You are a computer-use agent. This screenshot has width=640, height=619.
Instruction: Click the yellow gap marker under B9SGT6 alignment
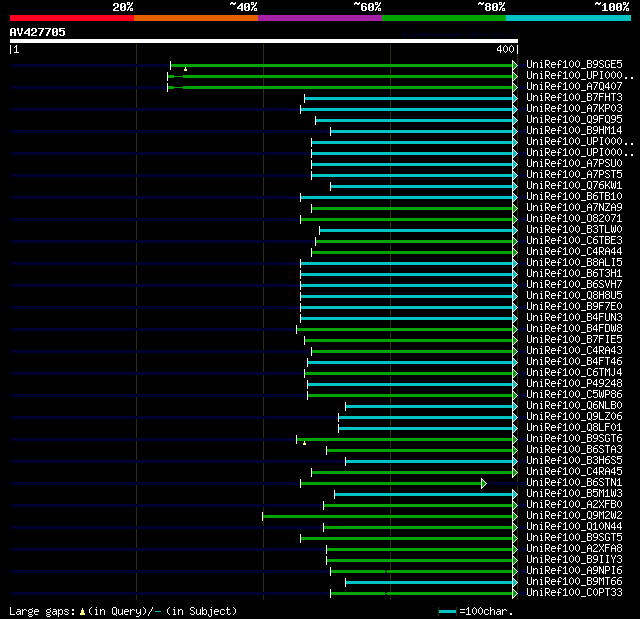[304, 443]
